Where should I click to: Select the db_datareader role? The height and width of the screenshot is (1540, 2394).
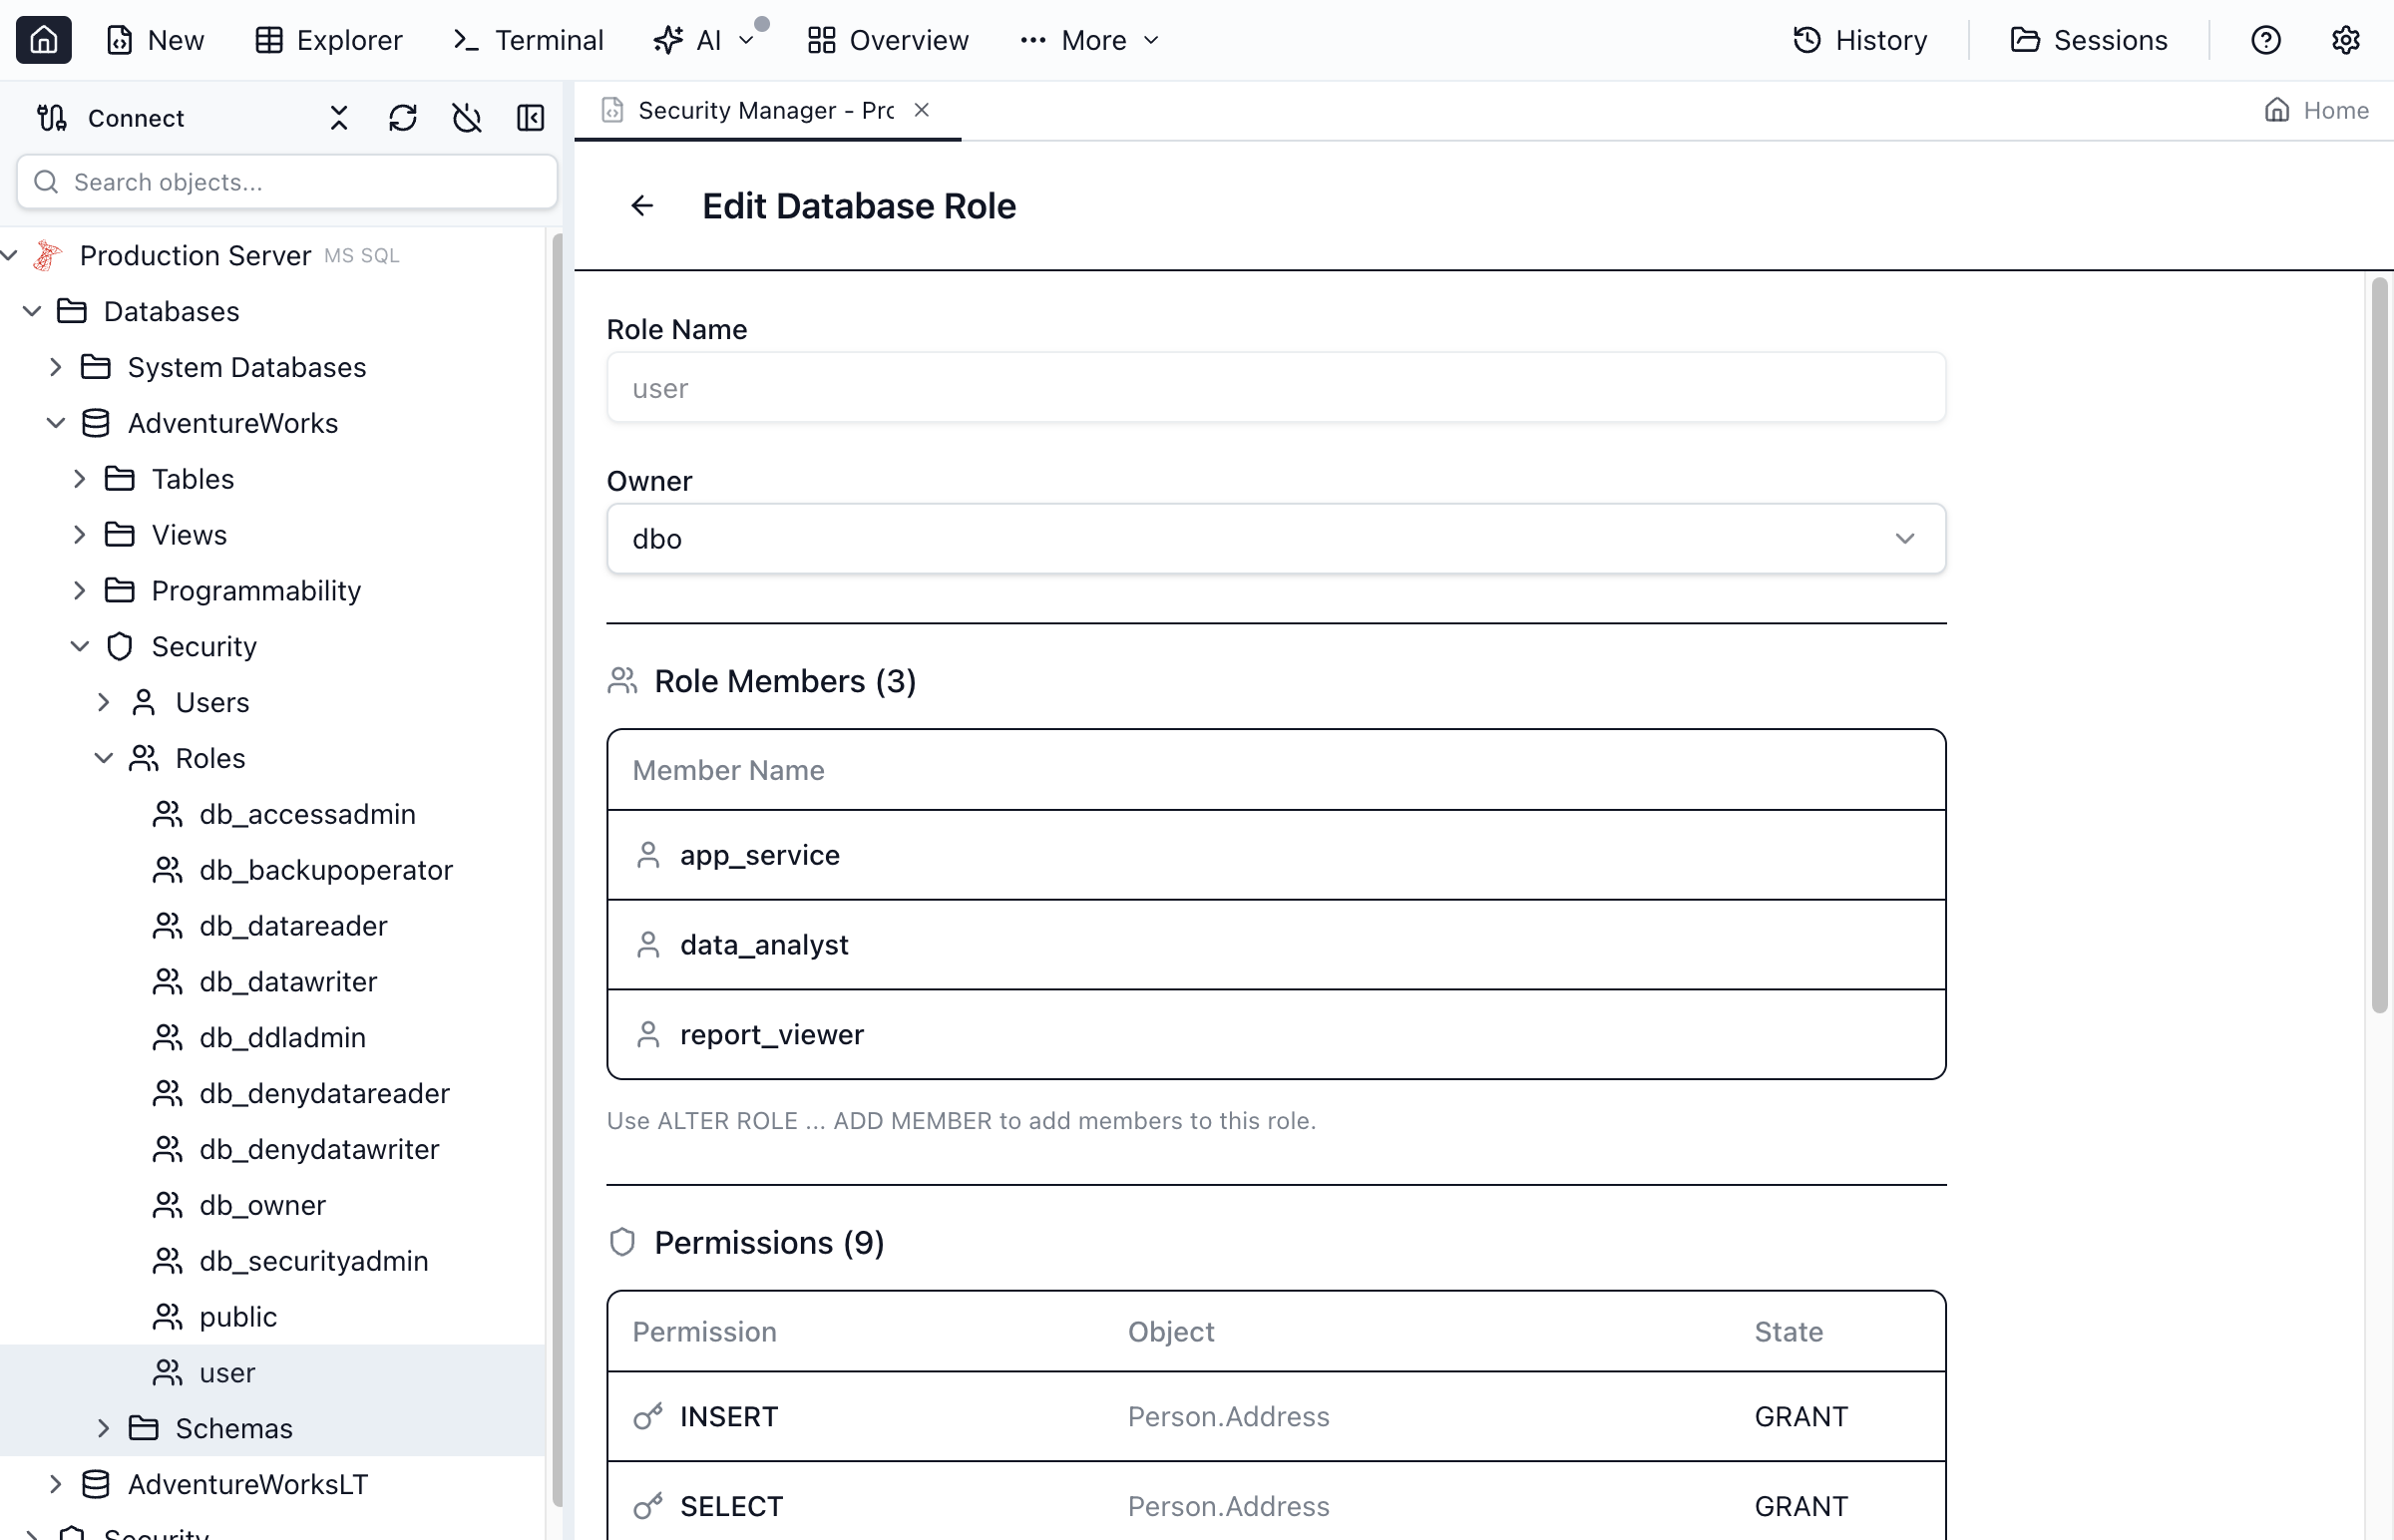tap(293, 925)
